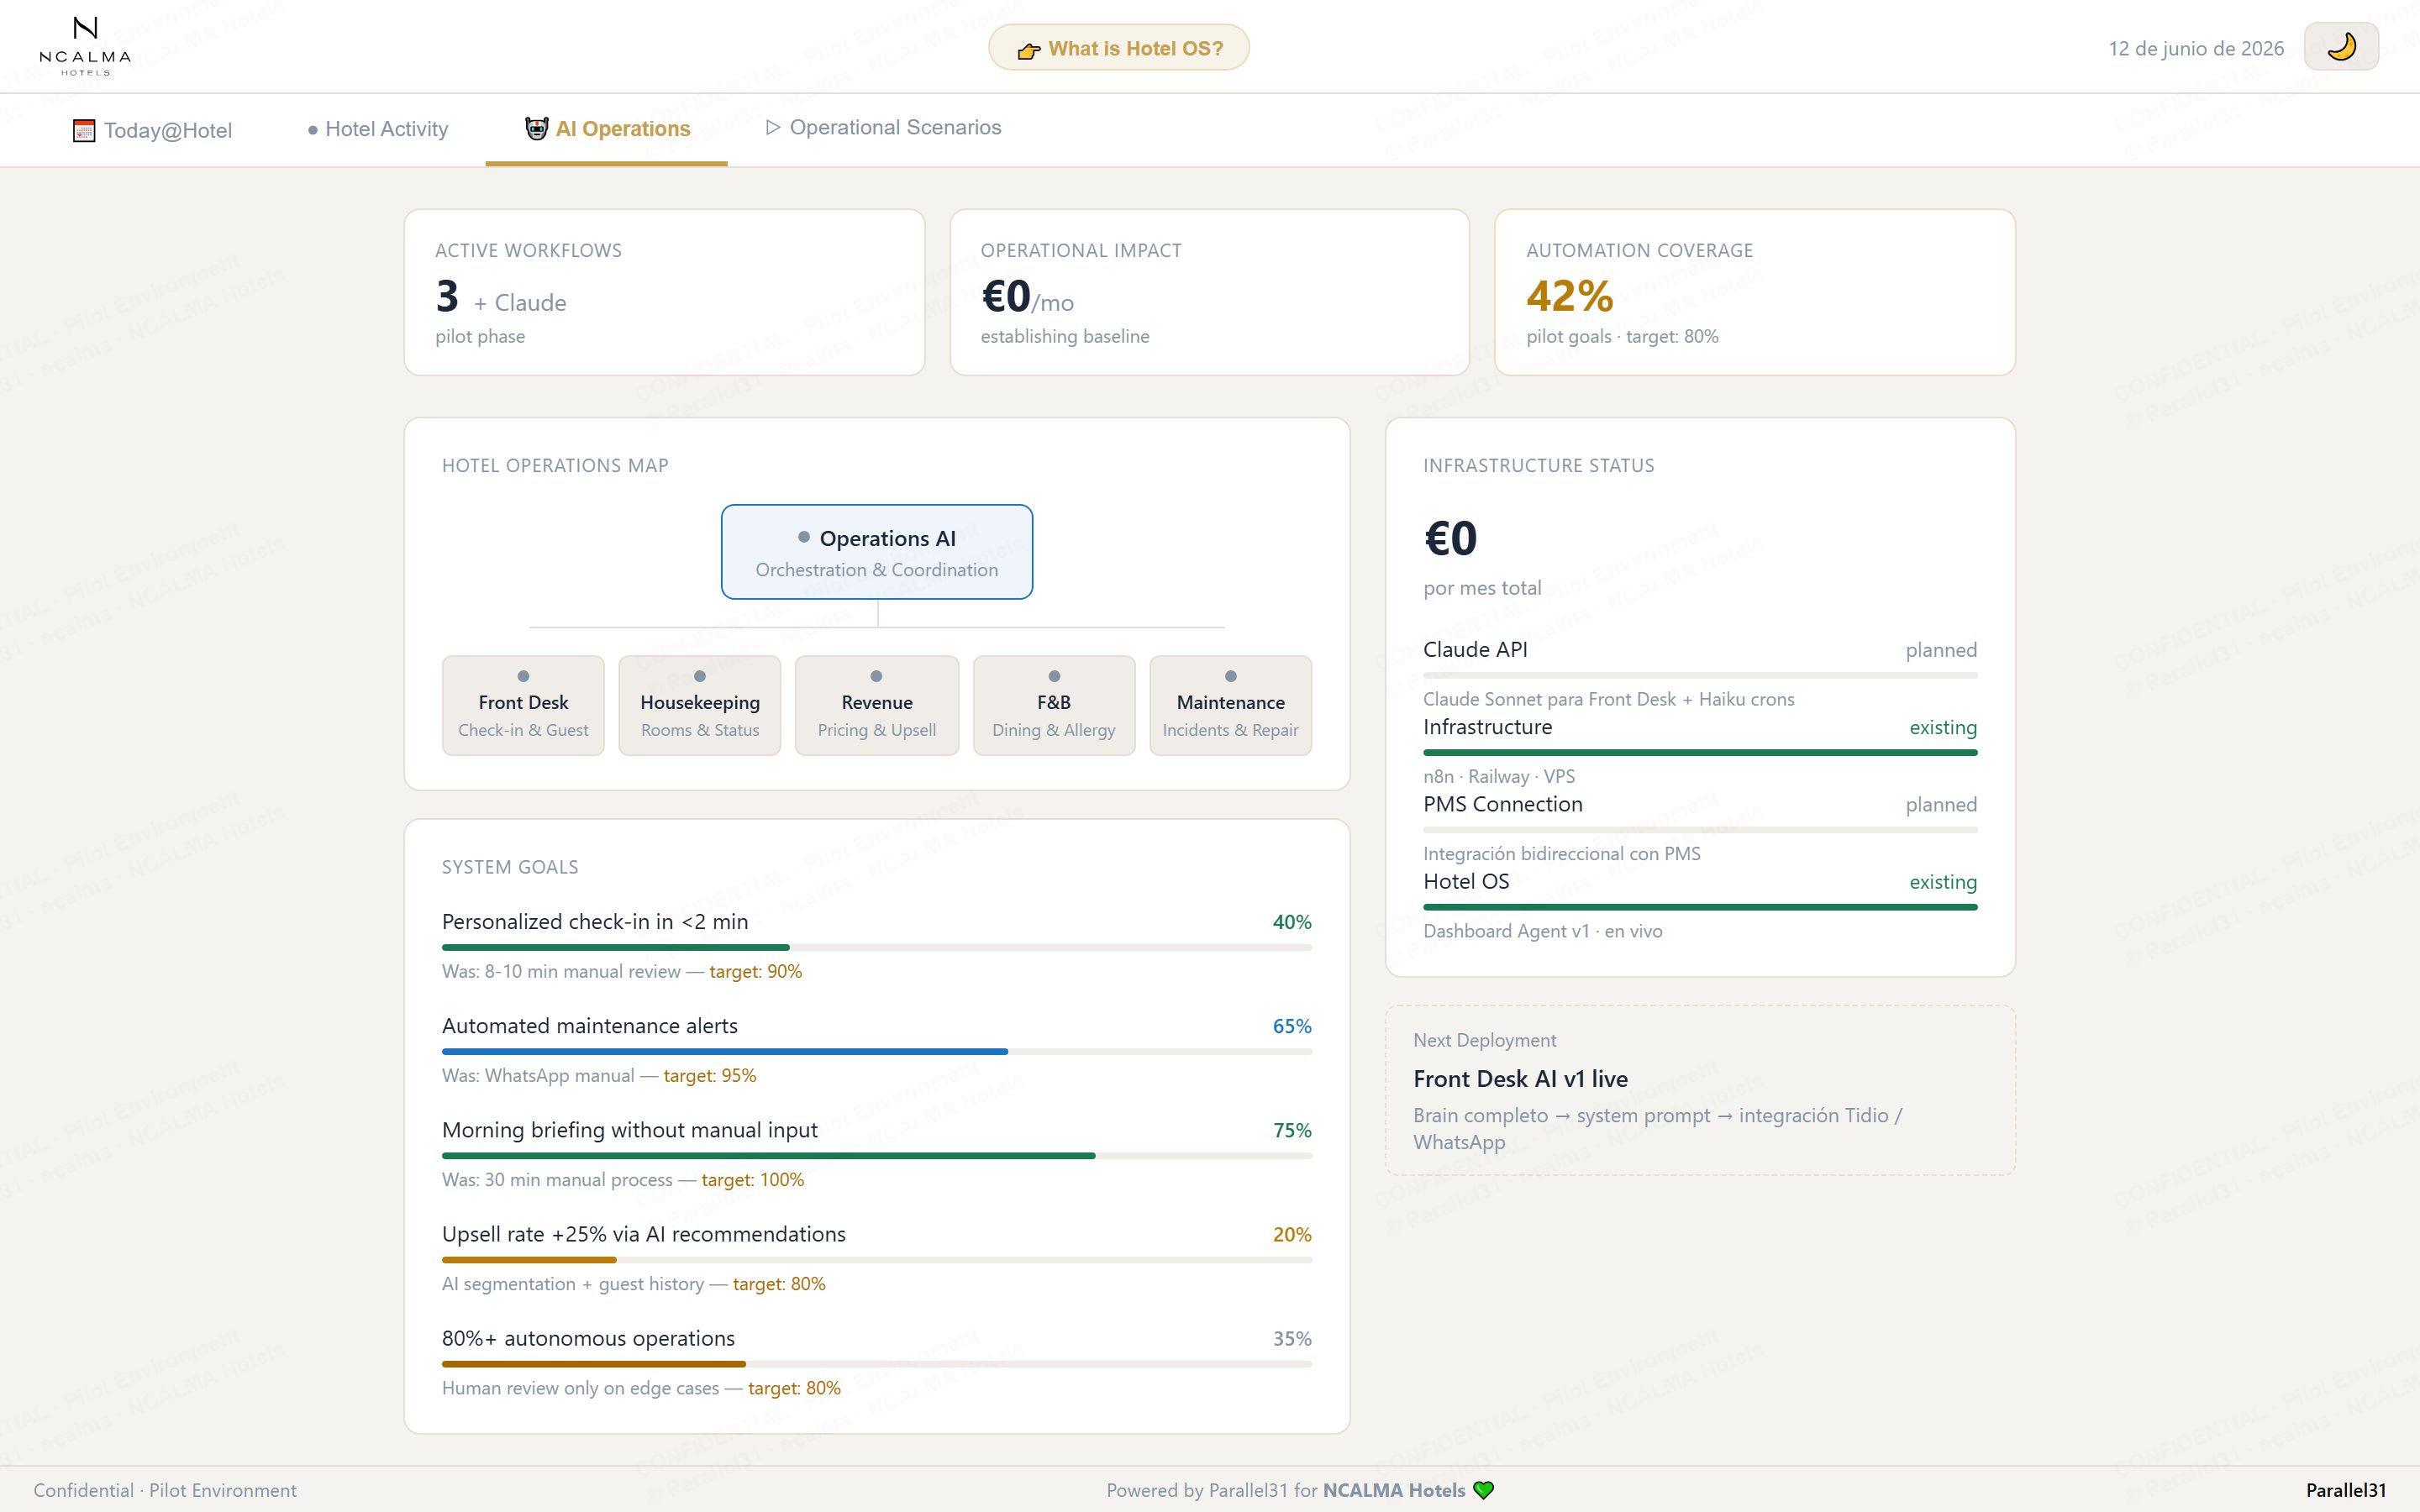Click the status dot in Operations AI node
This screenshot has width=2420, height=1512.
(804, 537)
